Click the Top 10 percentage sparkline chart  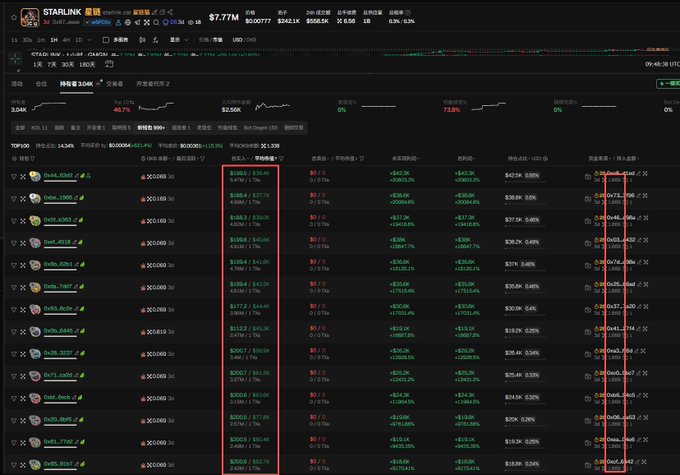156,106
